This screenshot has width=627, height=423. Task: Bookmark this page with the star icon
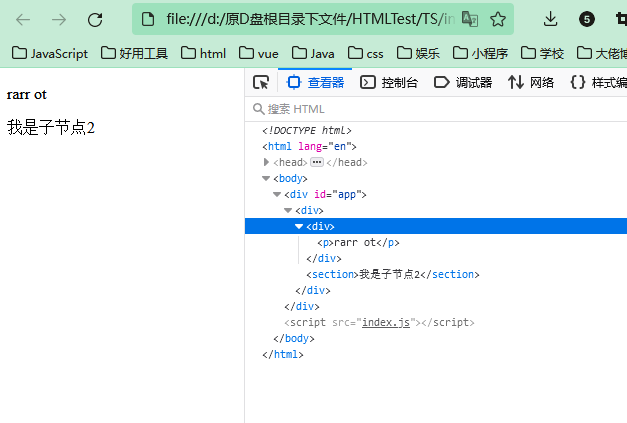pyautogui.click(x=498, y=19)
